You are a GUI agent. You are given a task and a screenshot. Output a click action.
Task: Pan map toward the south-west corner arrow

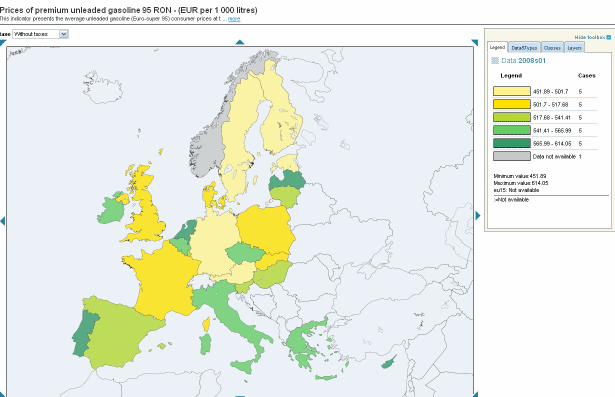pos(2,394)
